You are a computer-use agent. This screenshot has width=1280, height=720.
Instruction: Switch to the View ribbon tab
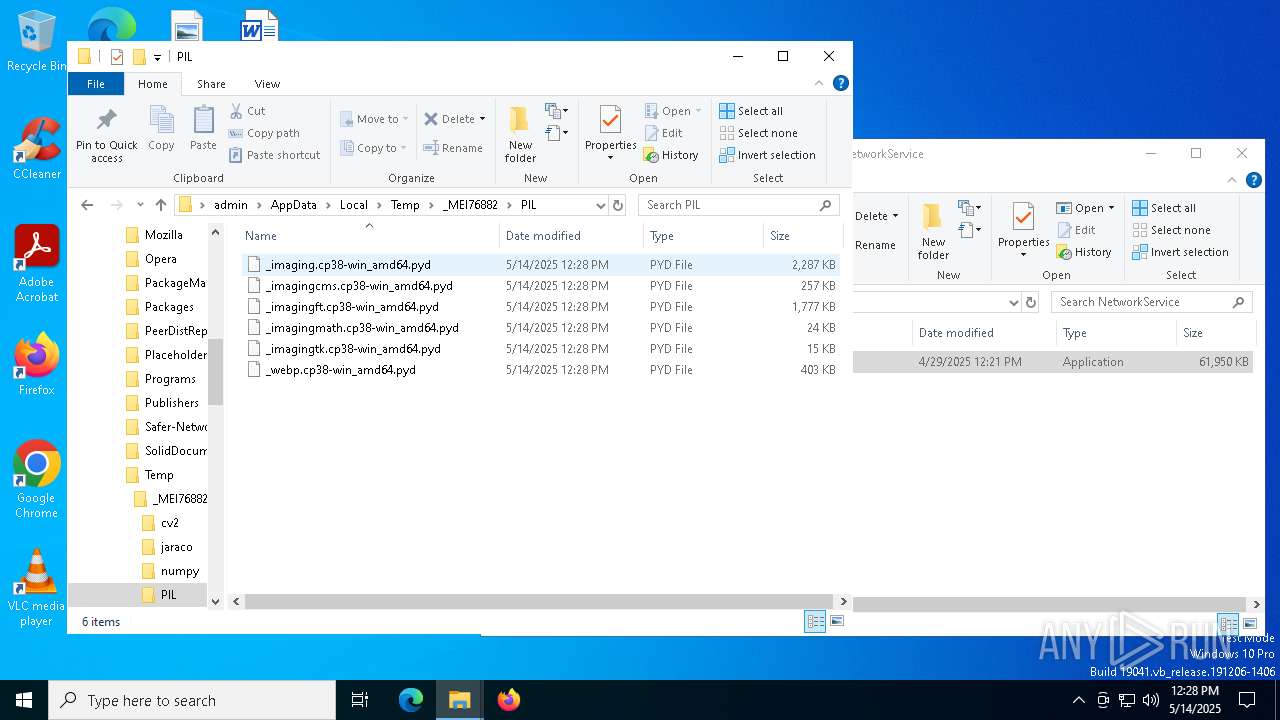pyautogui.click(x=267, y=84)
